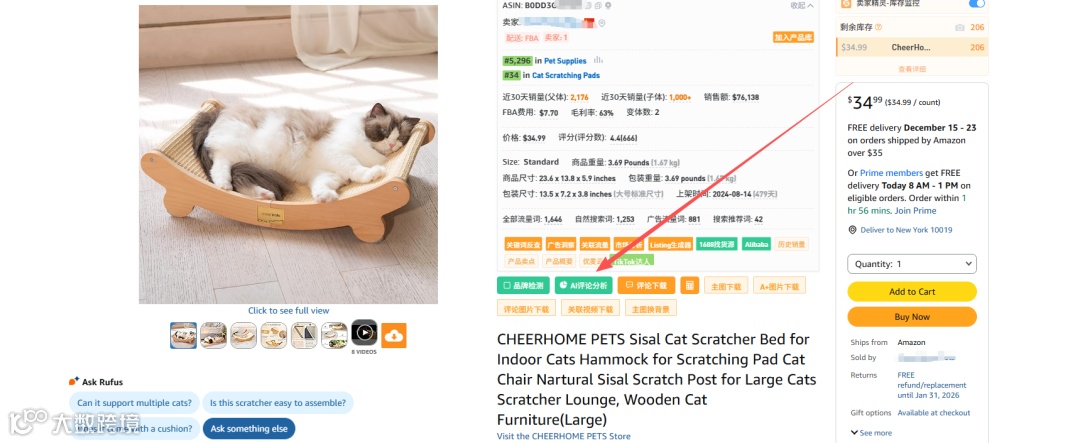
Task: Select the Listing生成器 tag
Action: click(670, 244)
